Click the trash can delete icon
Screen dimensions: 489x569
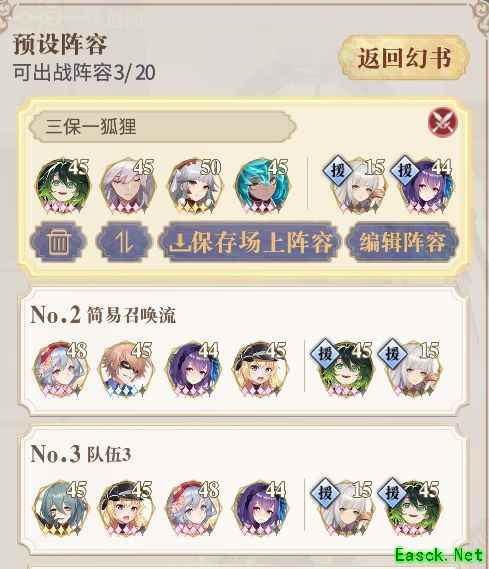[x=58, y=242]
